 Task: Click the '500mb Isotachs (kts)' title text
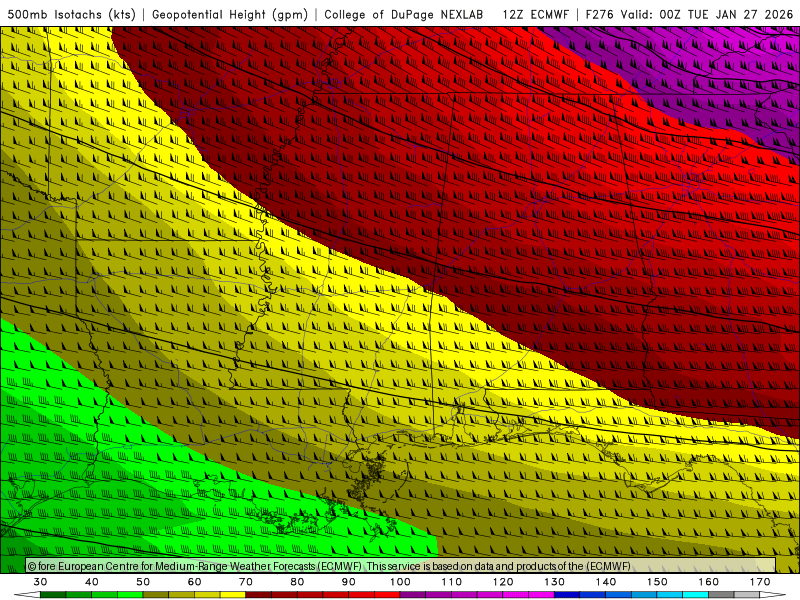pyautogui.click(x=72, y=14)
